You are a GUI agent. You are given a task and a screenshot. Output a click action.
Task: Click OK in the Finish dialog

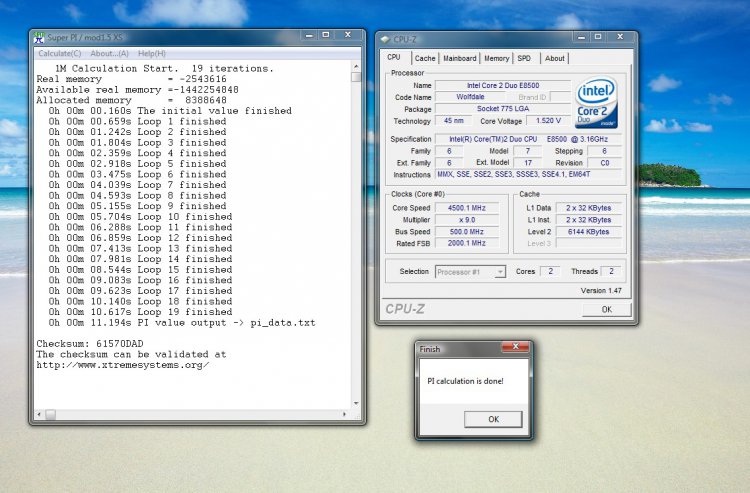pos(493,419)
